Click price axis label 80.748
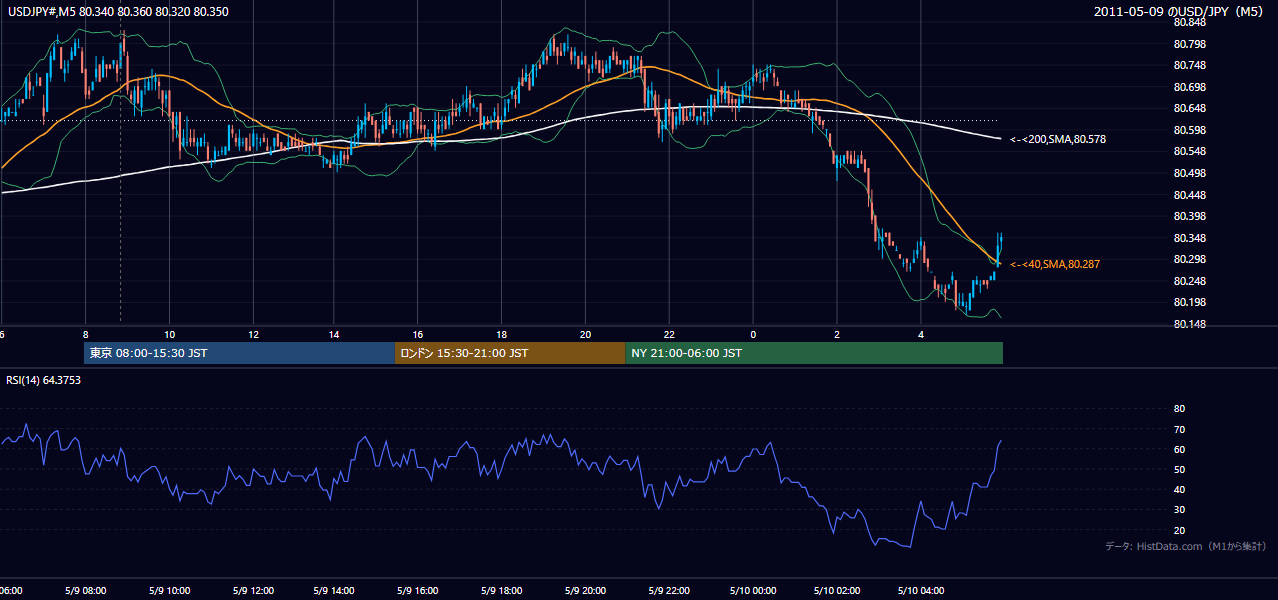This screenshot has width=1278, height=600. [1189, 65]
